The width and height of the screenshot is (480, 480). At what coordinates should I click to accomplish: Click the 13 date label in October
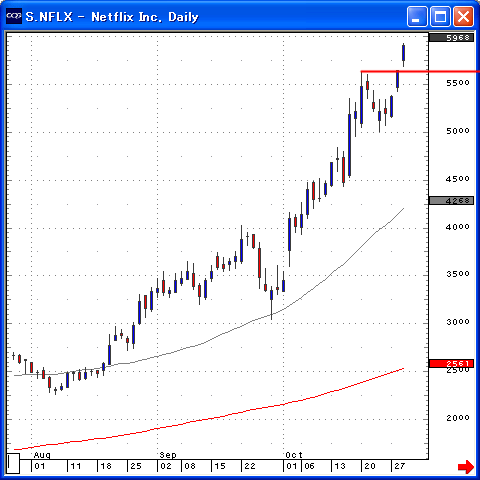[340, 466]
